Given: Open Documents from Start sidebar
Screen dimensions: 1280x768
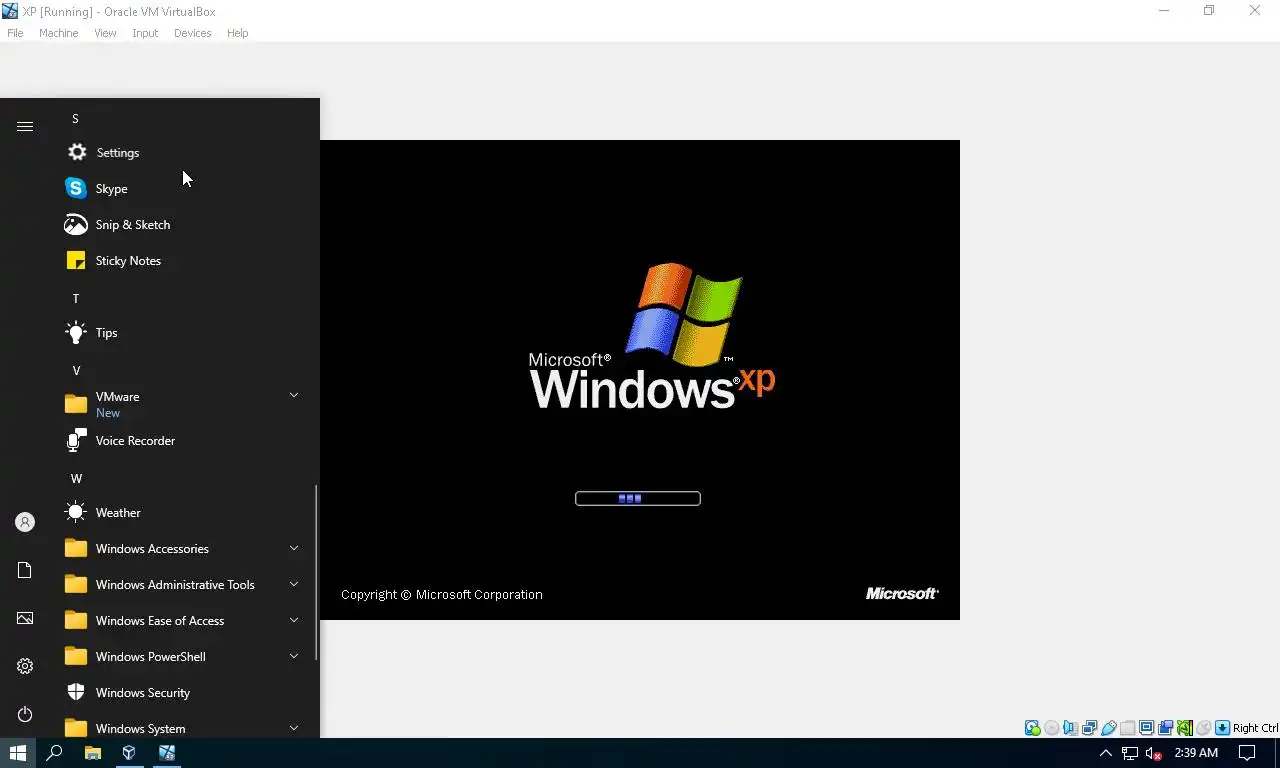Looking at the screenshot, I should (x=25, y=570).
